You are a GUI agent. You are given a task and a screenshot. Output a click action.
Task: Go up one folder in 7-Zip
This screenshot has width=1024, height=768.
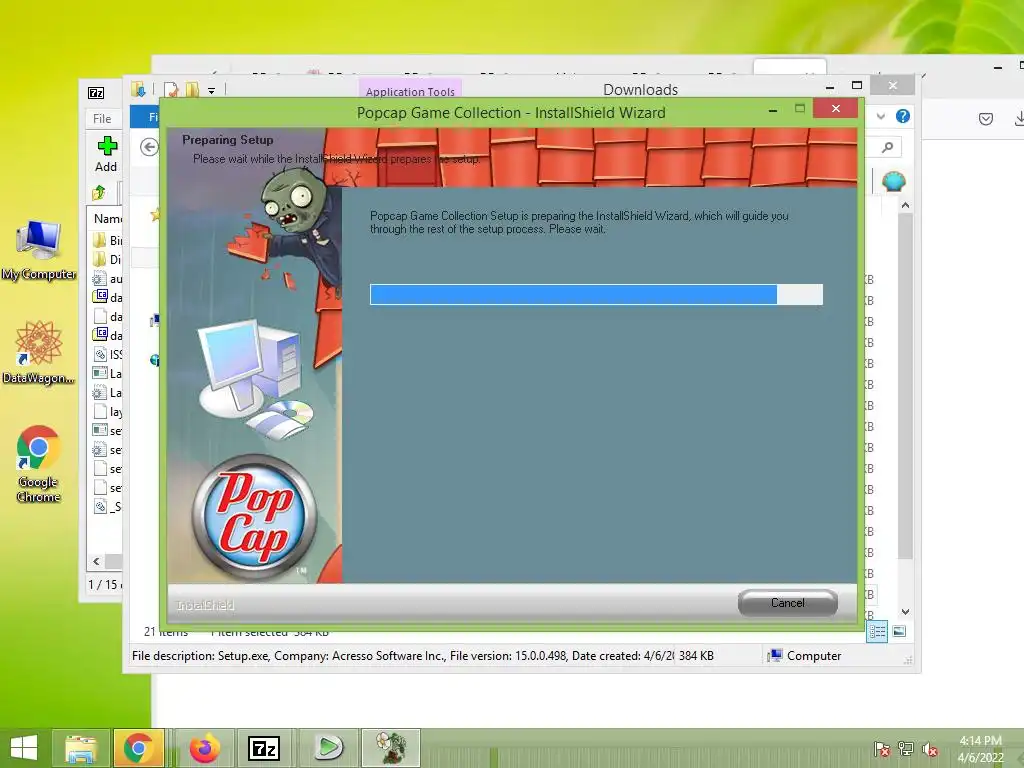tap(99, 193)
